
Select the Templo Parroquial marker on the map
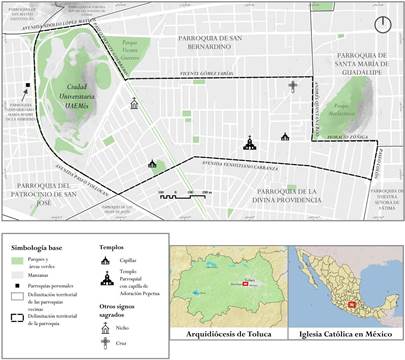tap(250, 143)
